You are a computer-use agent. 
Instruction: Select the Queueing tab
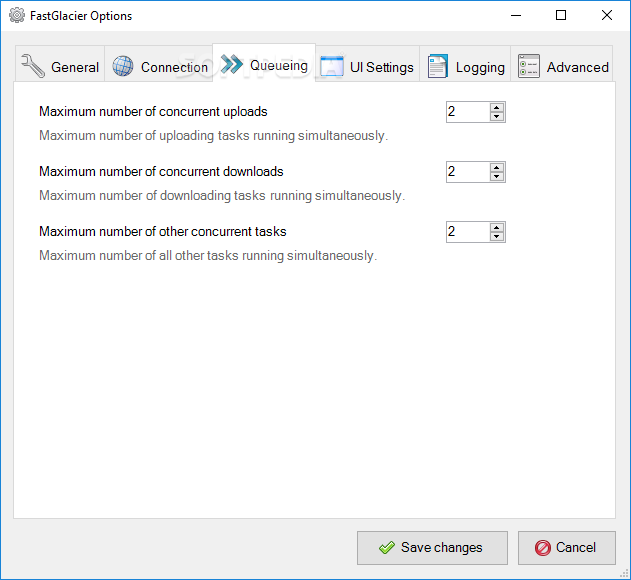point(264,63)
